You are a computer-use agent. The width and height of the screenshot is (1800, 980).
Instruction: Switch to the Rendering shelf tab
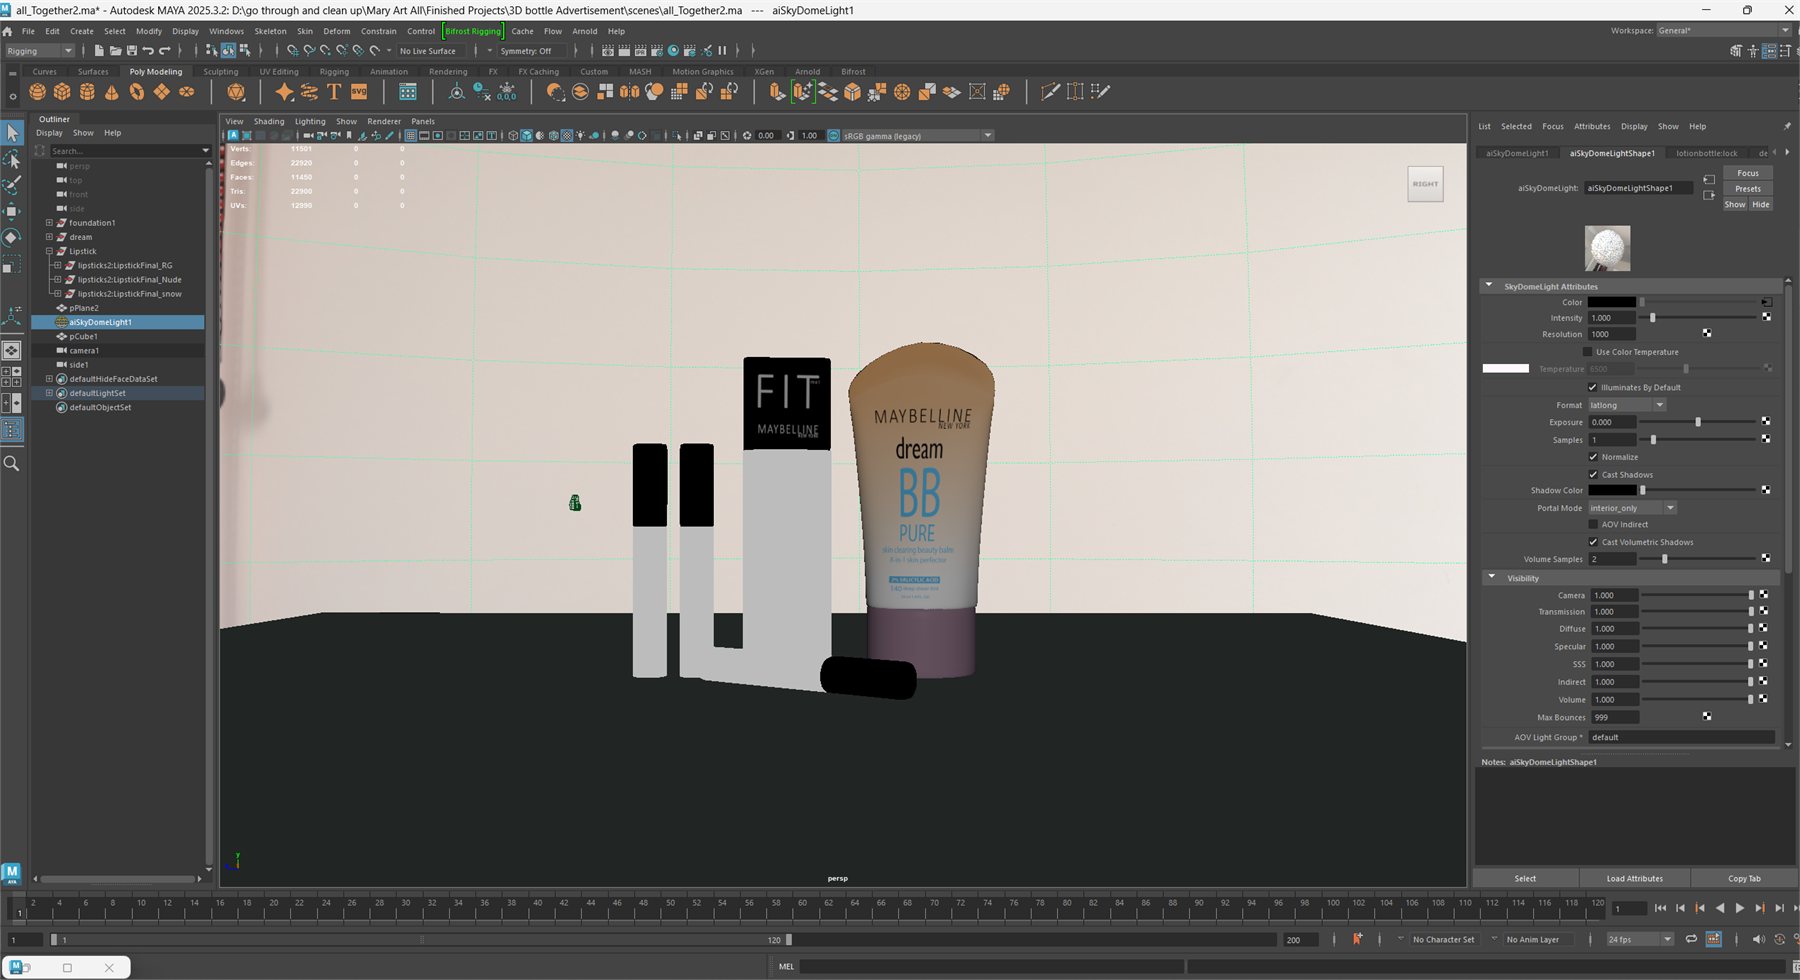click(x=448, y=72)
